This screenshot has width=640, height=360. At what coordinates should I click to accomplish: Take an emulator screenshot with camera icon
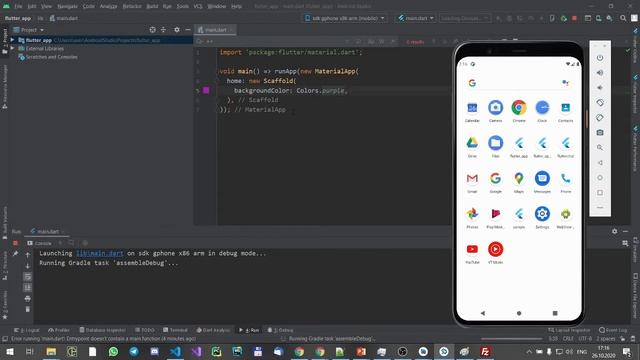(600, 133)
